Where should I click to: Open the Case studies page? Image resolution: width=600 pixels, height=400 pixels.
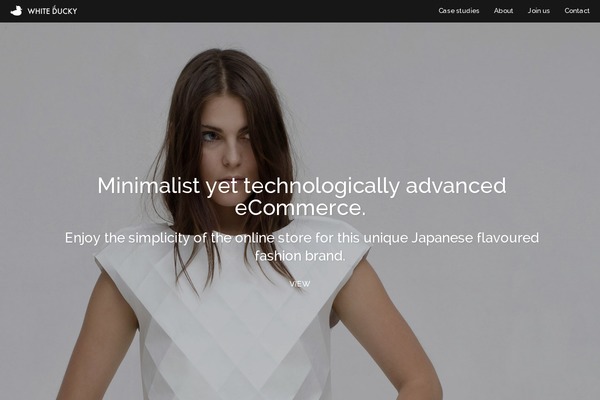459,11
